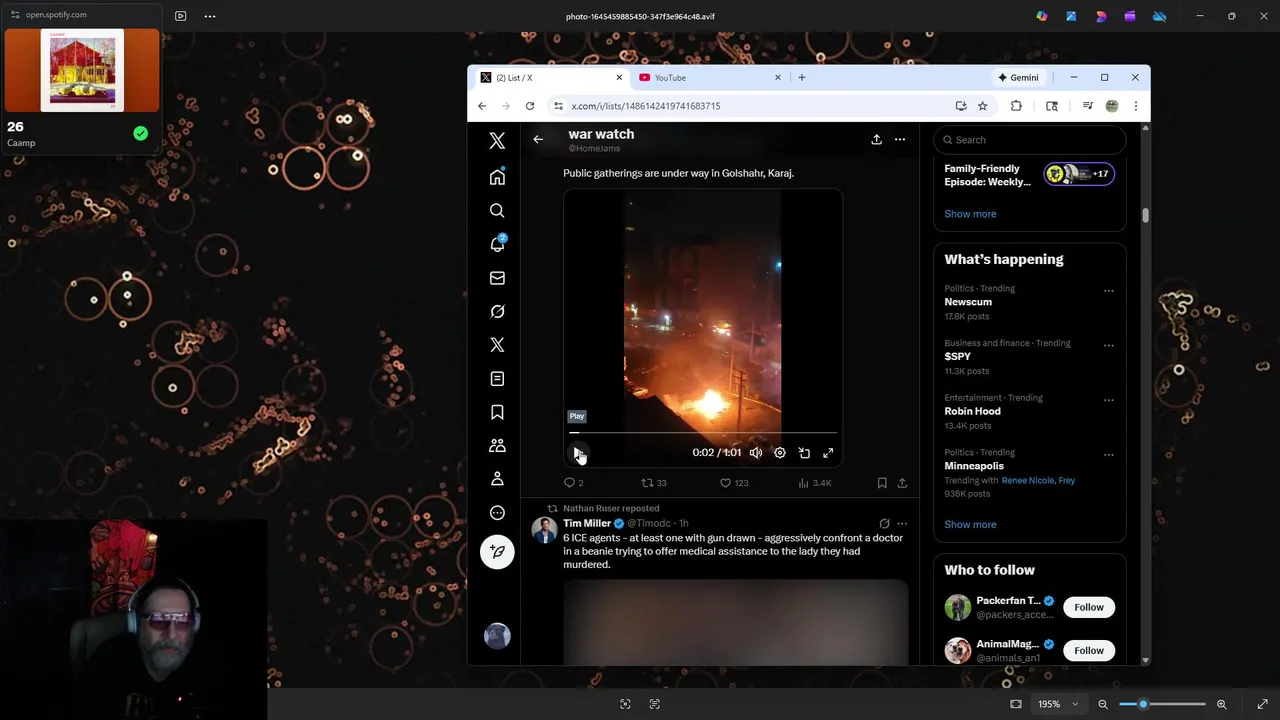The image size is (1280, 720).
Task: Click the Chrome address bar URL
Action: 646,106
